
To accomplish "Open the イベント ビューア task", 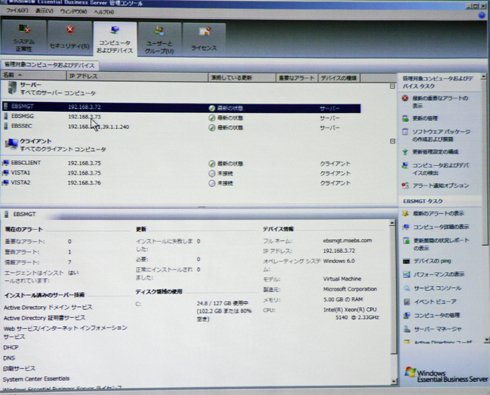I will tap(430, 302).
